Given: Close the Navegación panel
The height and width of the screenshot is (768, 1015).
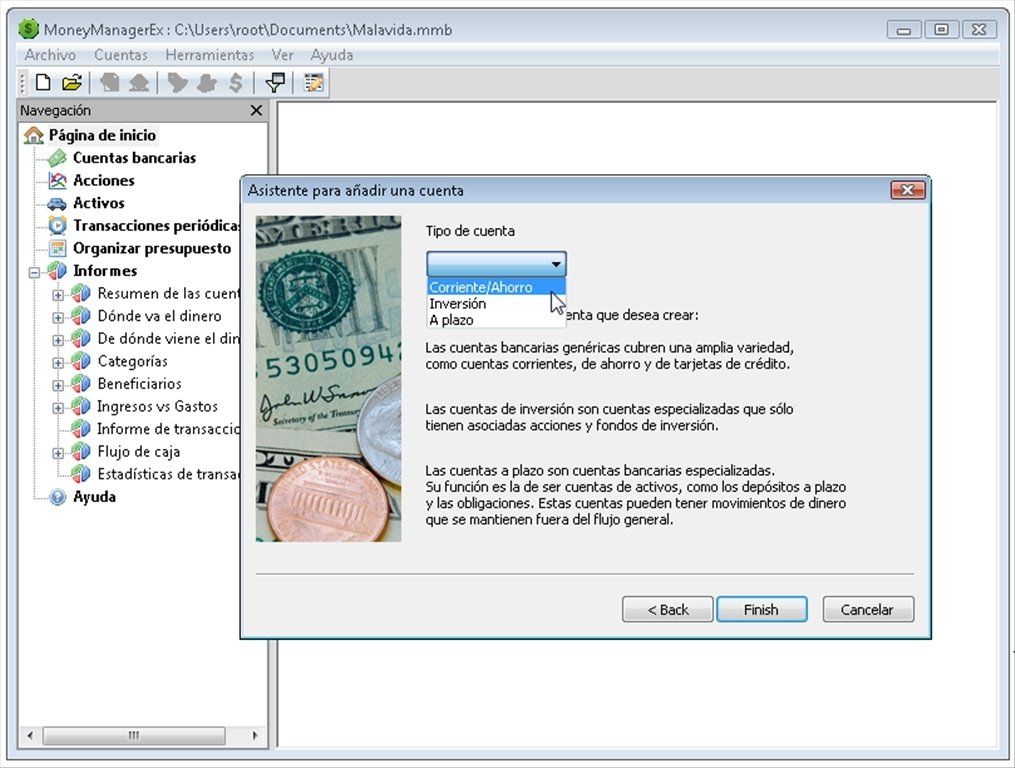Looking at the screenshot, I should pyautogui.click(x=256, y=110).
